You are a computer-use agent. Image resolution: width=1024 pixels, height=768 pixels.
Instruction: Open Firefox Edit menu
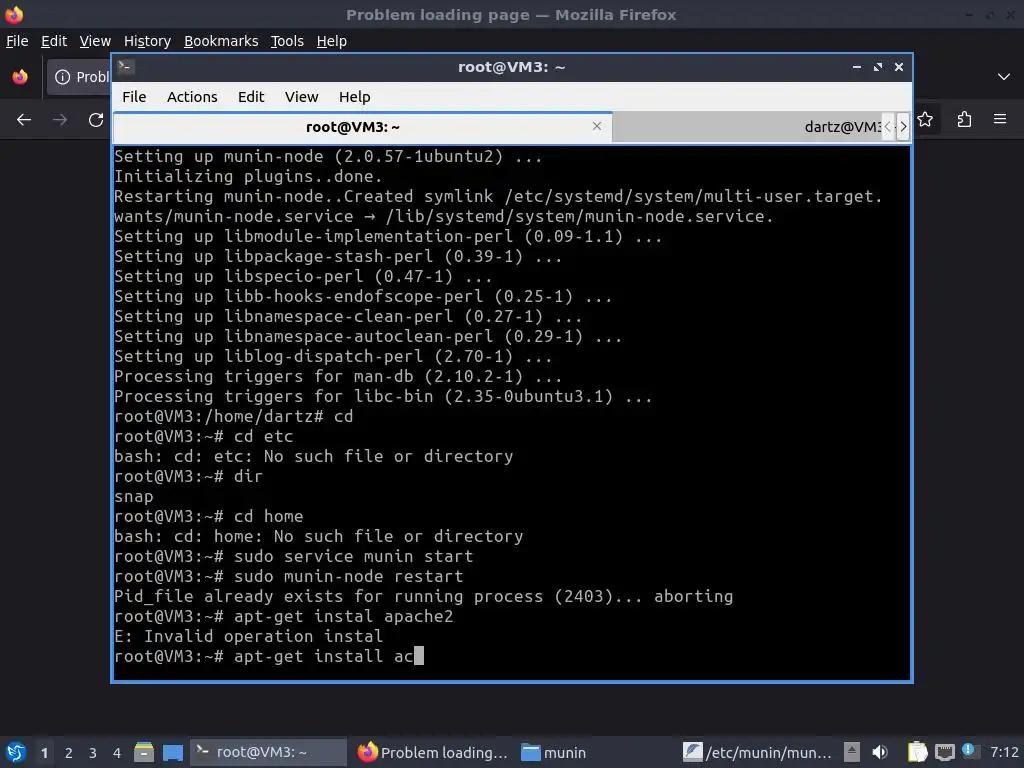(54, 41)
